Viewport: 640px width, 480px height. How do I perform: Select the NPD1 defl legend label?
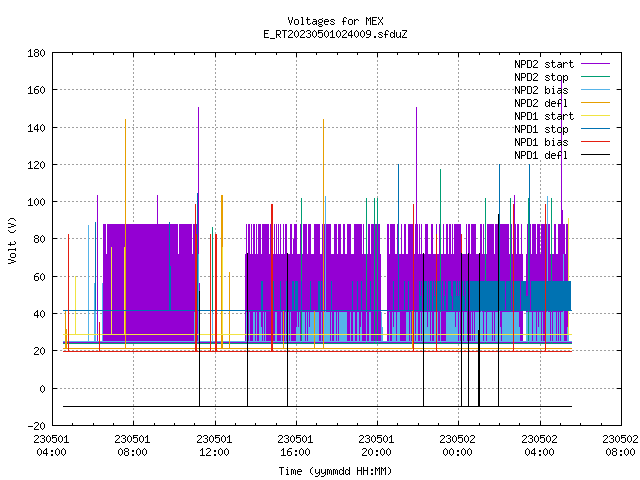pyautogui.click(x=541, y=155)
